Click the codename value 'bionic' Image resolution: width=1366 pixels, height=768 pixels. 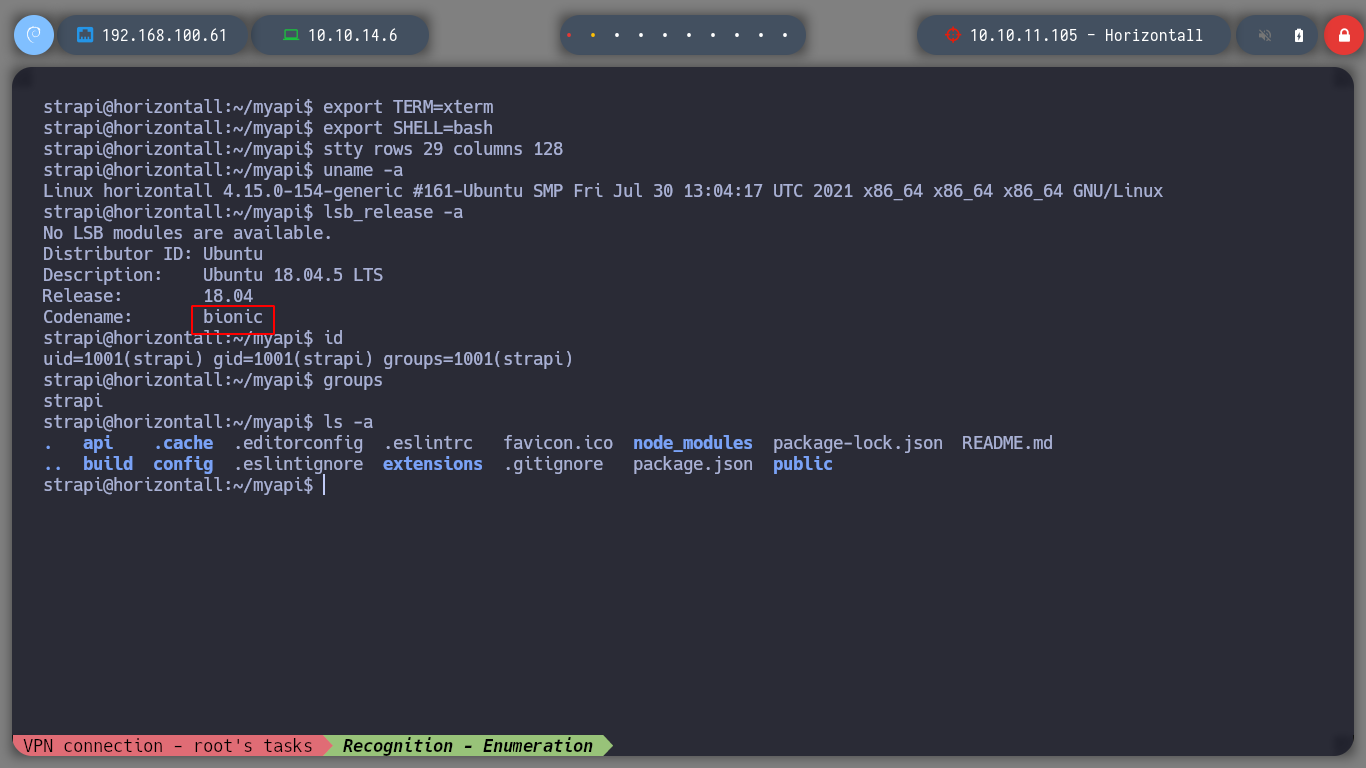[233, 317]
